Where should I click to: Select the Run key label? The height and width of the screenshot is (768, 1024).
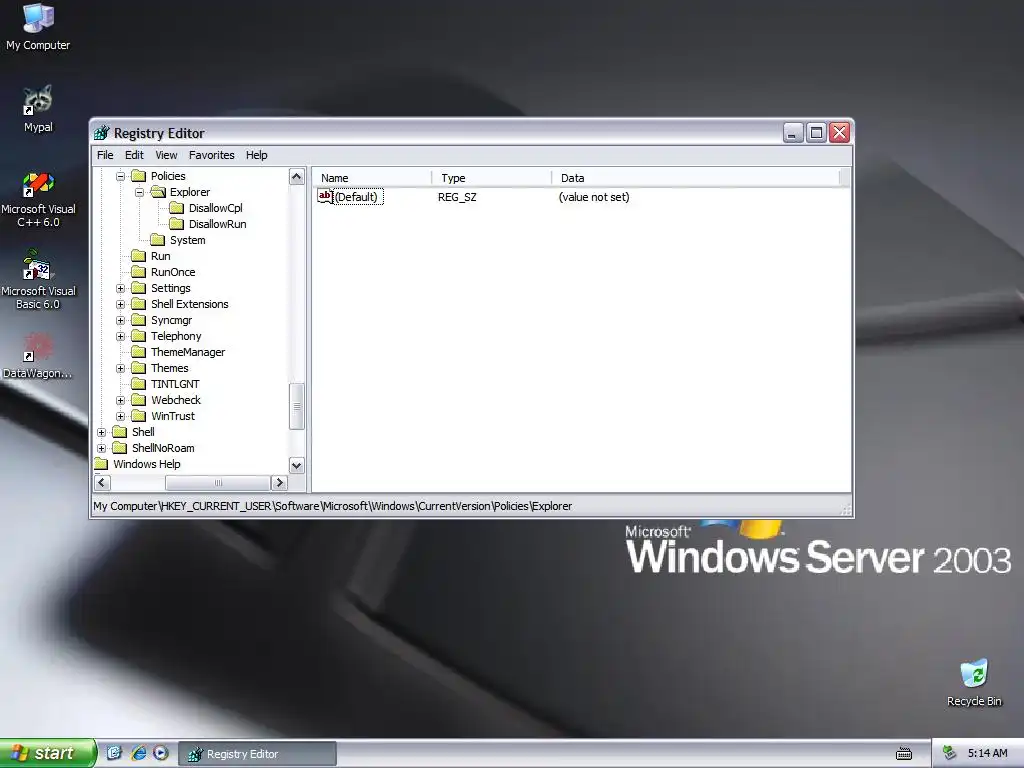click(x=161, y=256)
